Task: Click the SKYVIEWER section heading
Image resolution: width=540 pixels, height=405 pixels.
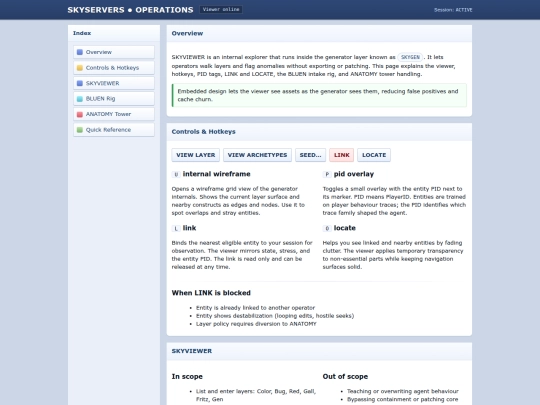Action: 192,351
